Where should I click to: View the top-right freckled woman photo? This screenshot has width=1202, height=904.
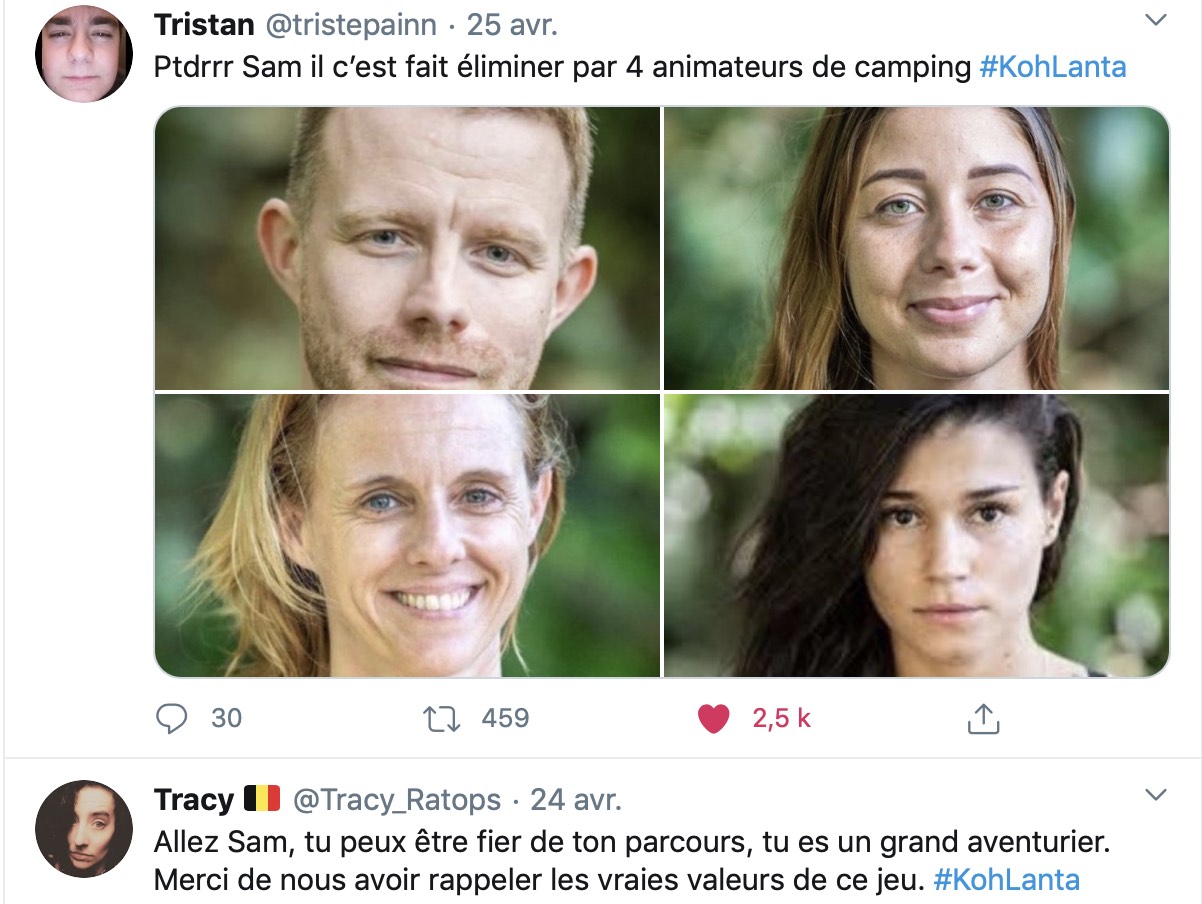tap(917, 248)
